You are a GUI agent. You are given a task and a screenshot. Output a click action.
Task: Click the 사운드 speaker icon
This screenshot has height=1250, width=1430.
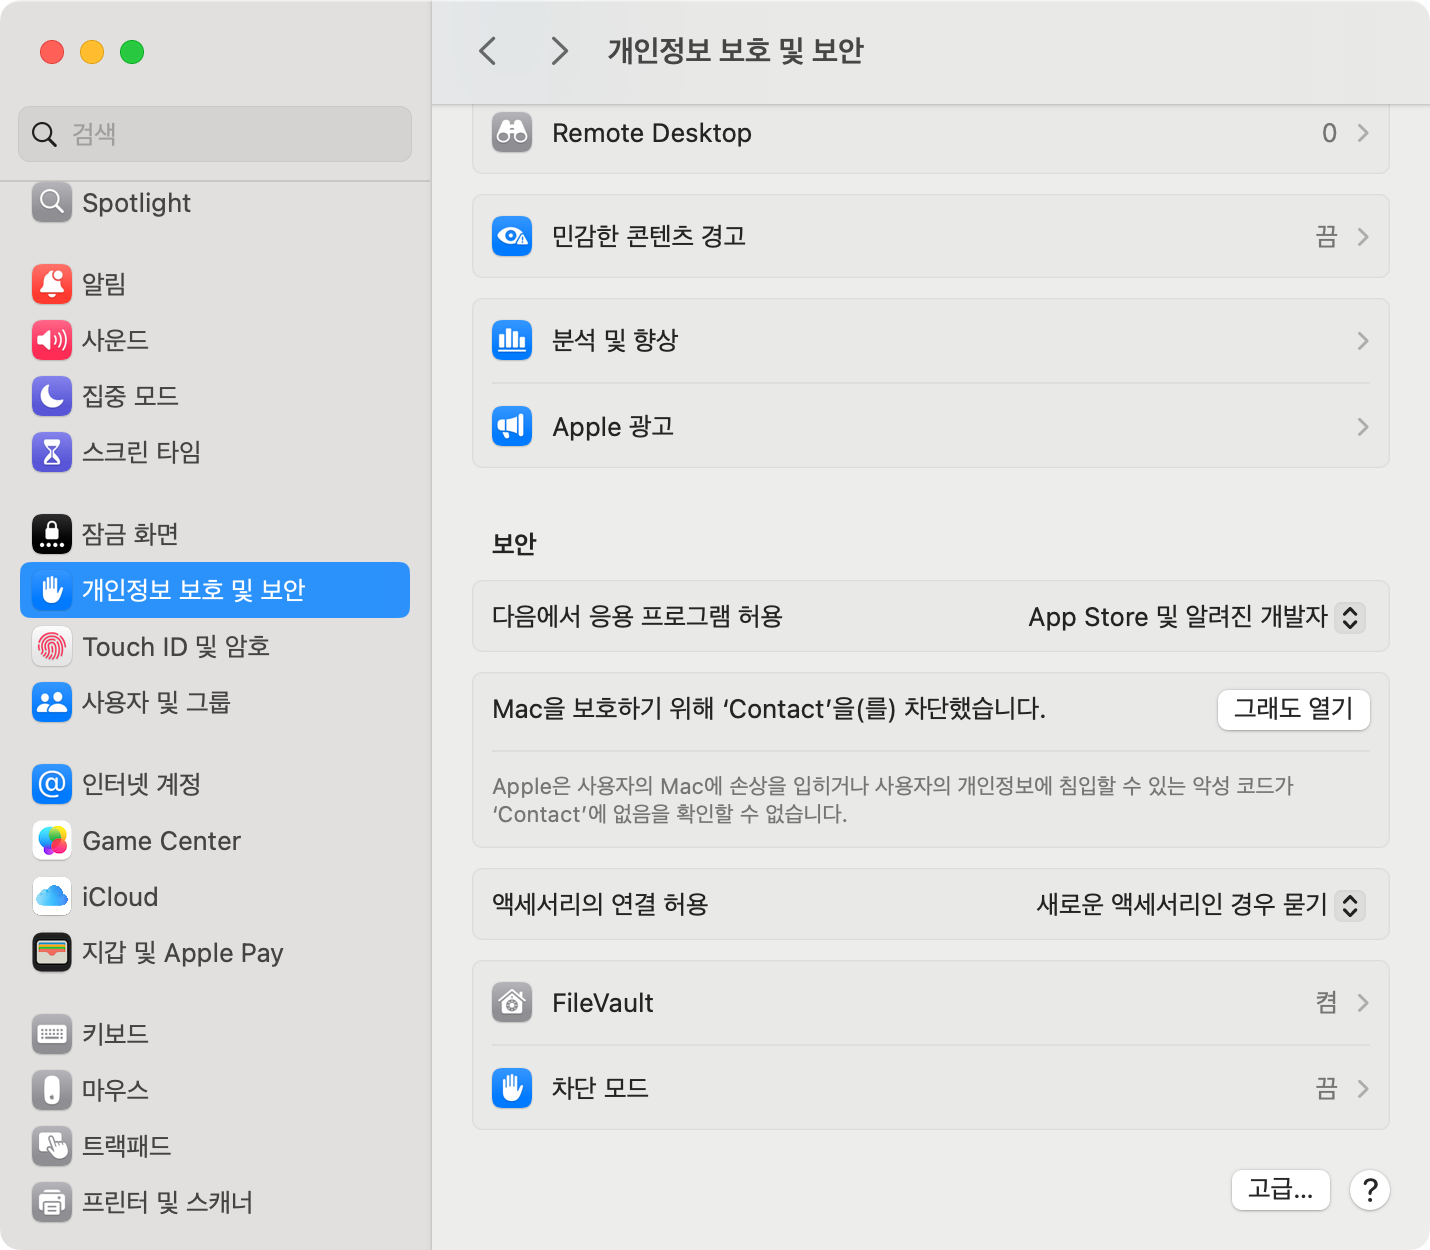click(52, 340)
